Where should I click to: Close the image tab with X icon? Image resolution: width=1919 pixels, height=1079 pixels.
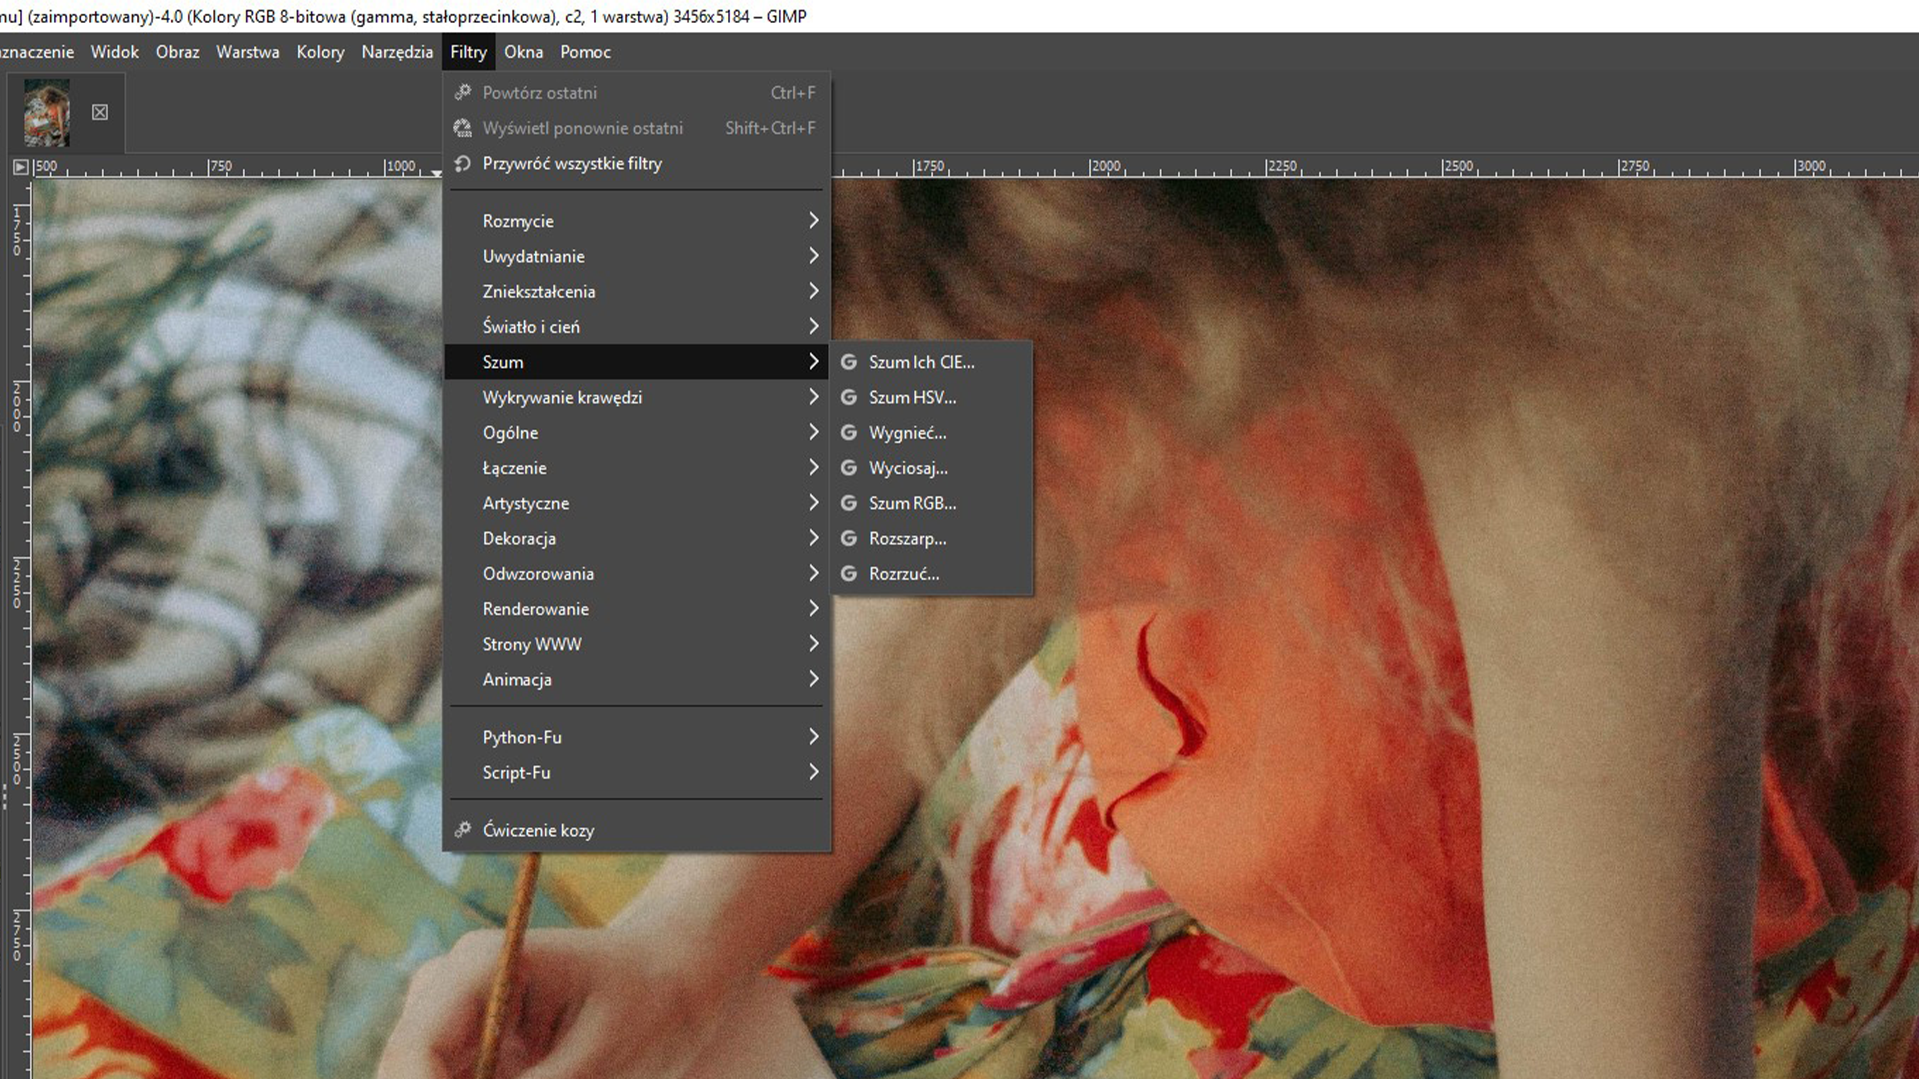click(x=100, y=112)
